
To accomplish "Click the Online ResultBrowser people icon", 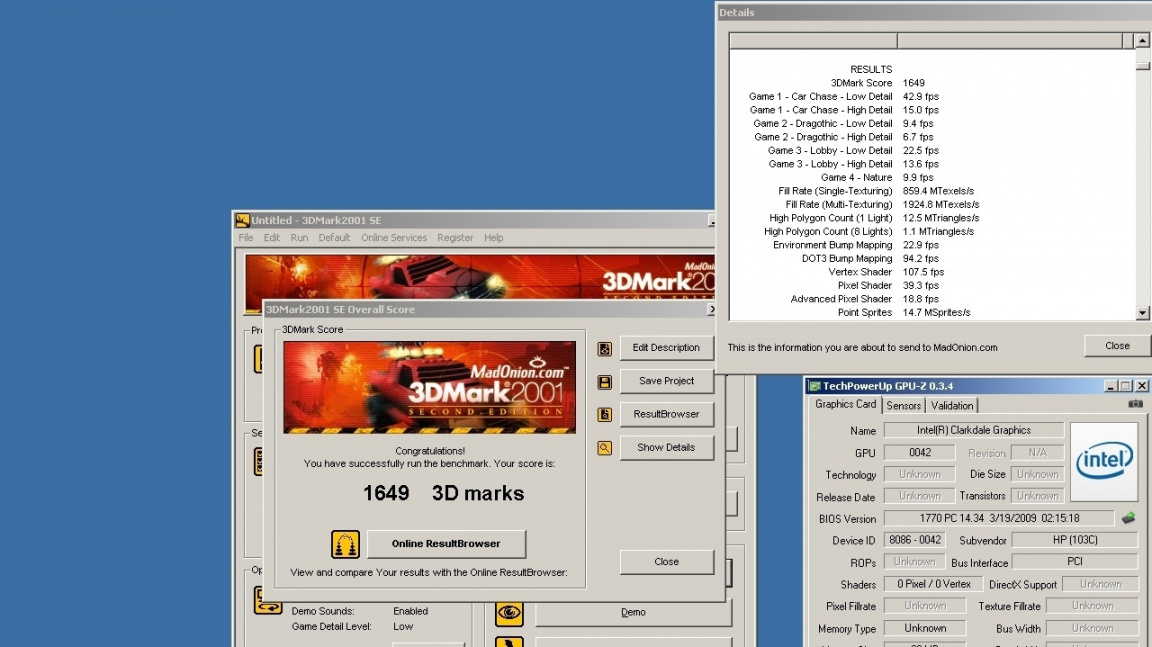I will pyautogui.click(x=345, y=544).
